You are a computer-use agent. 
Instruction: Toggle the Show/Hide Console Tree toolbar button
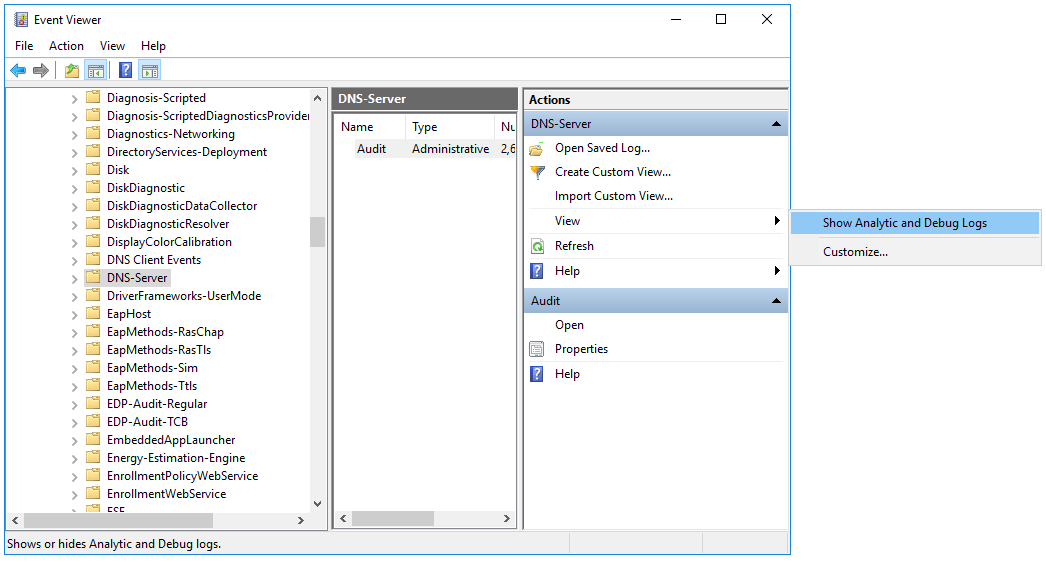[x=96, y=70]
